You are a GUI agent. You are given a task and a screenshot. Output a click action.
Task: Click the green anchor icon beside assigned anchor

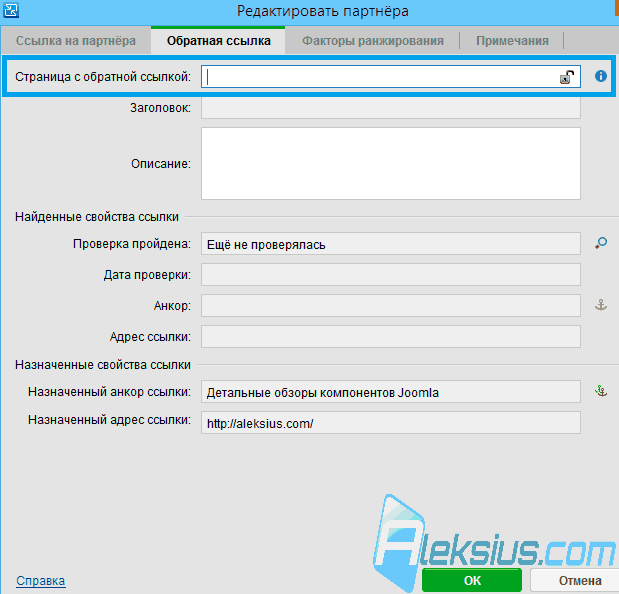coord(601,391)
